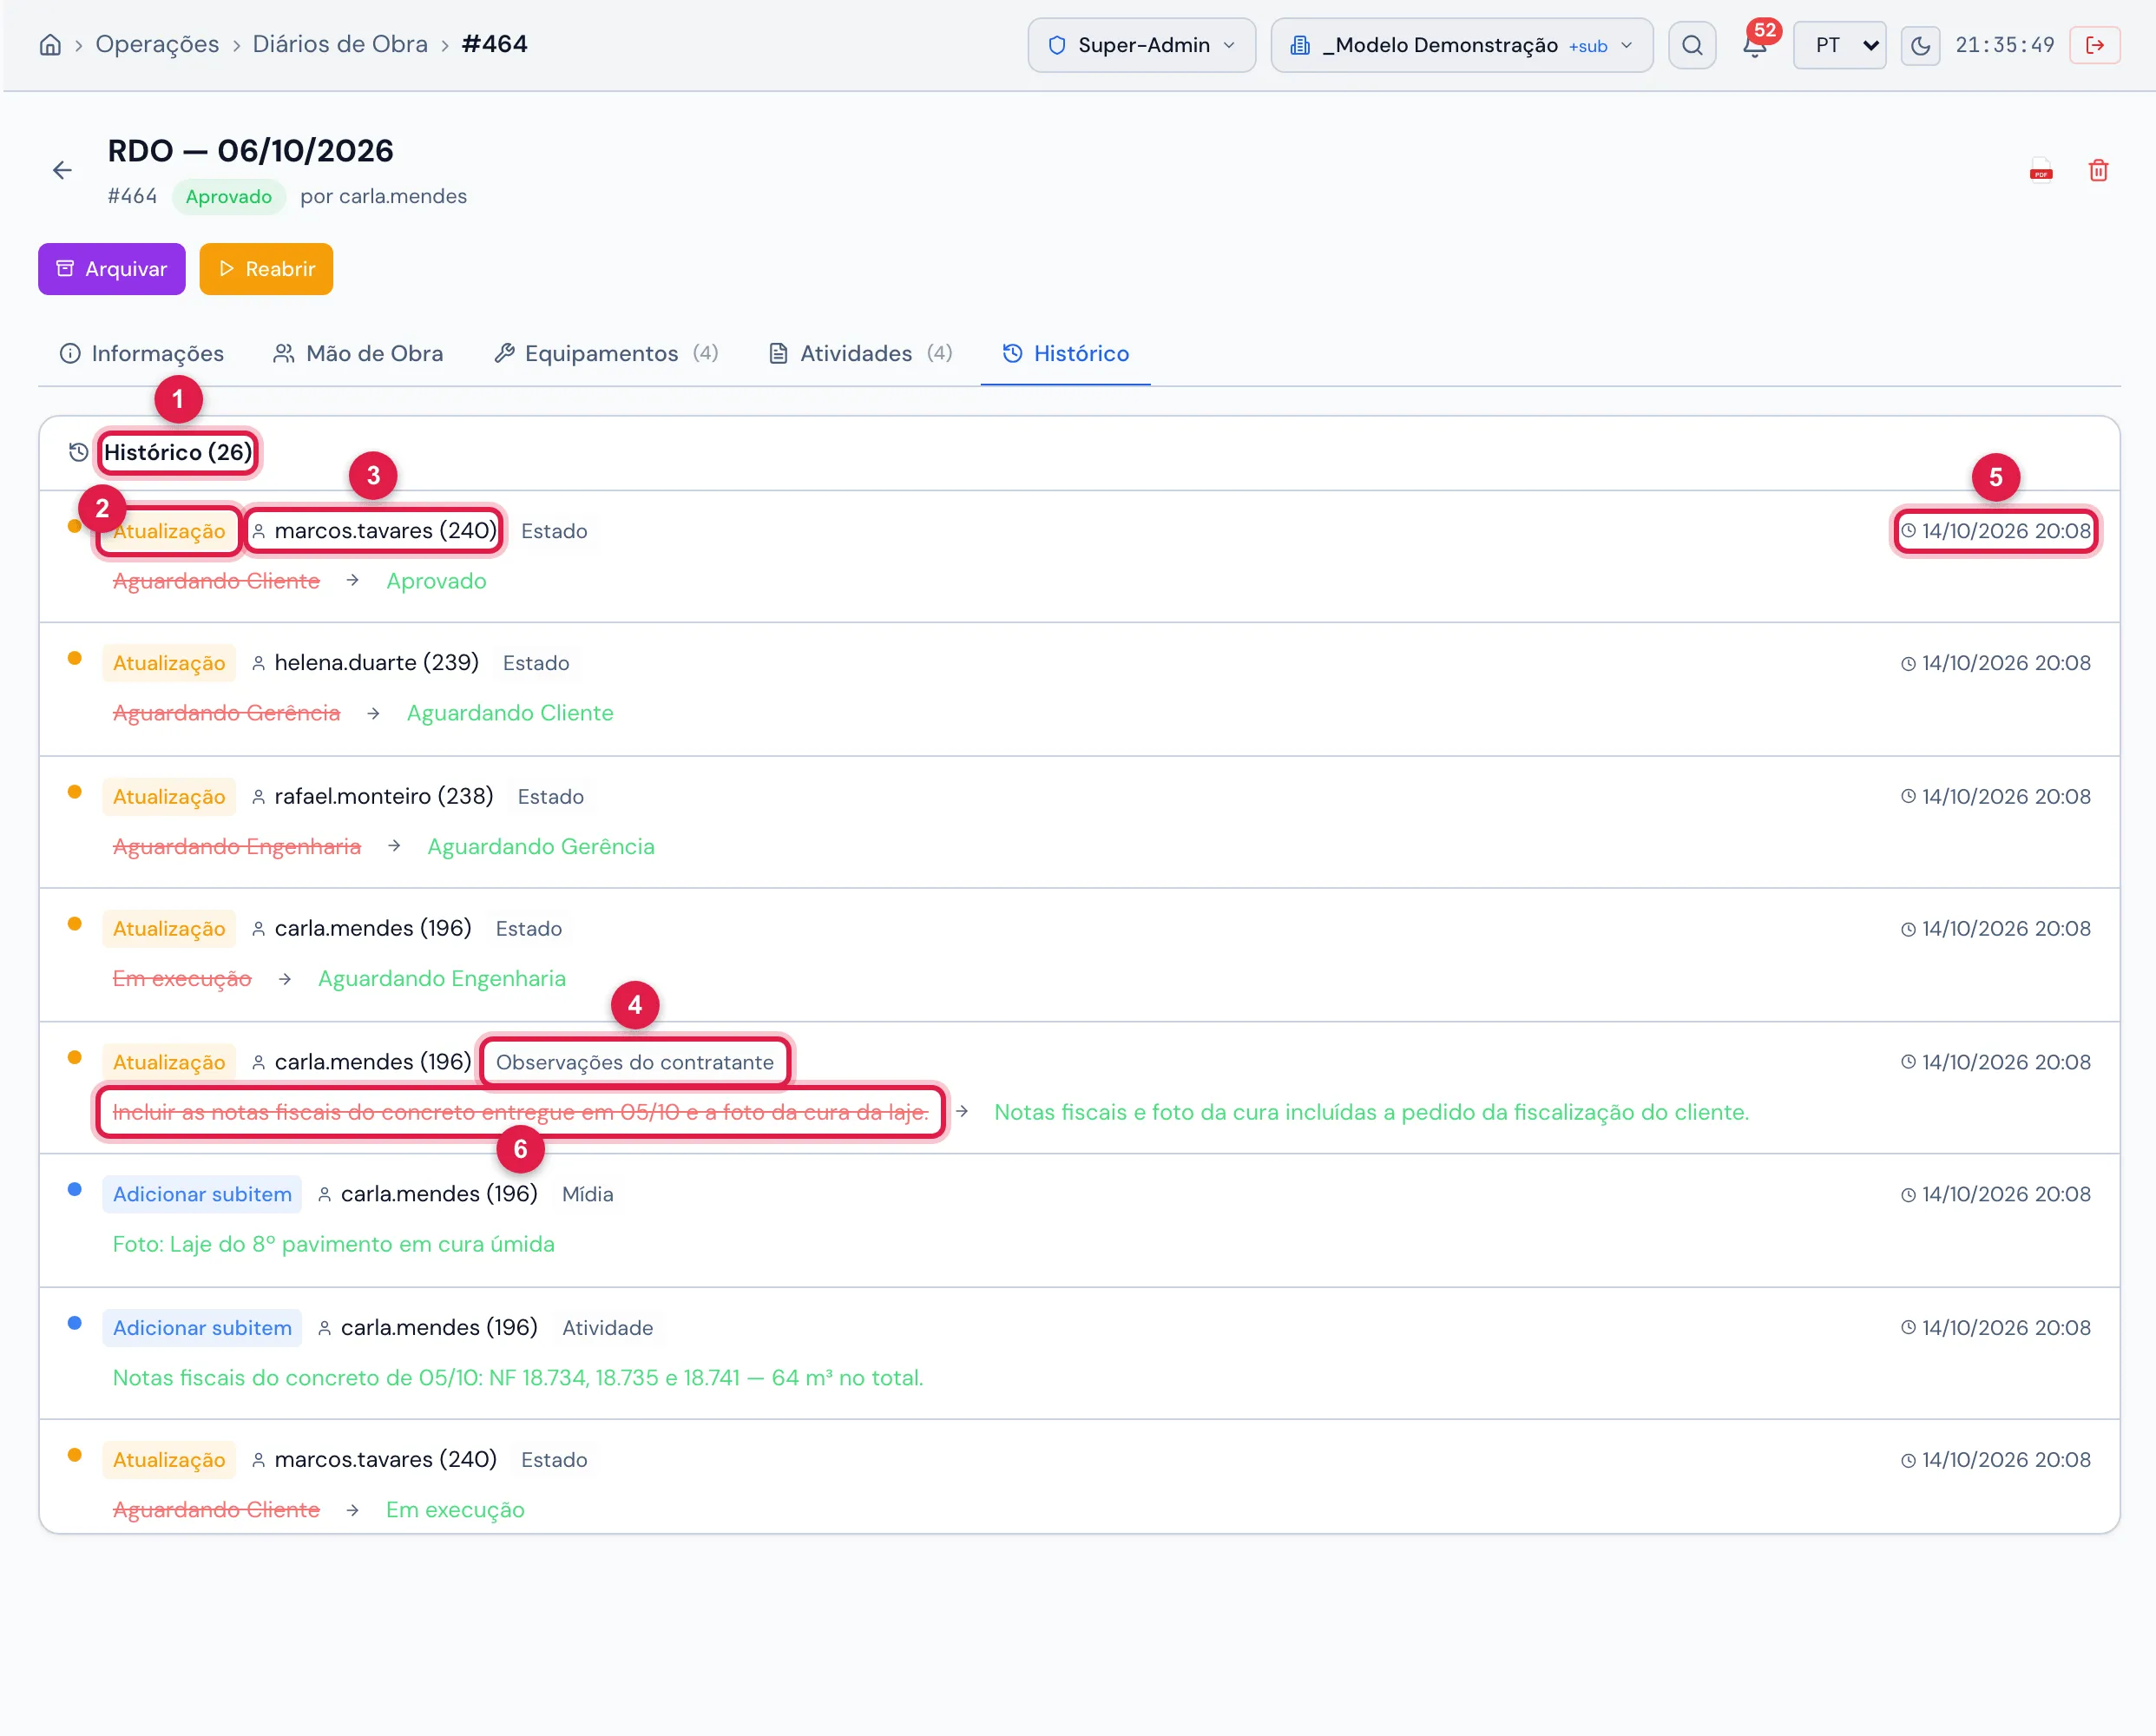The height and width of the screenshot is (1736, 2156).
Task: Click the #464 breadcrumb label
Action: [495, 44]
